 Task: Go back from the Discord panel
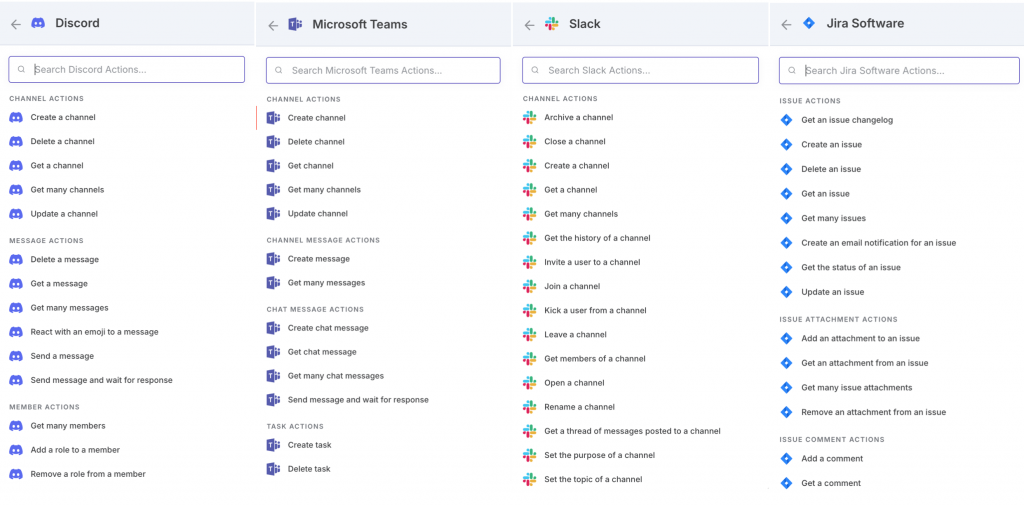click(x=16, y=24)
